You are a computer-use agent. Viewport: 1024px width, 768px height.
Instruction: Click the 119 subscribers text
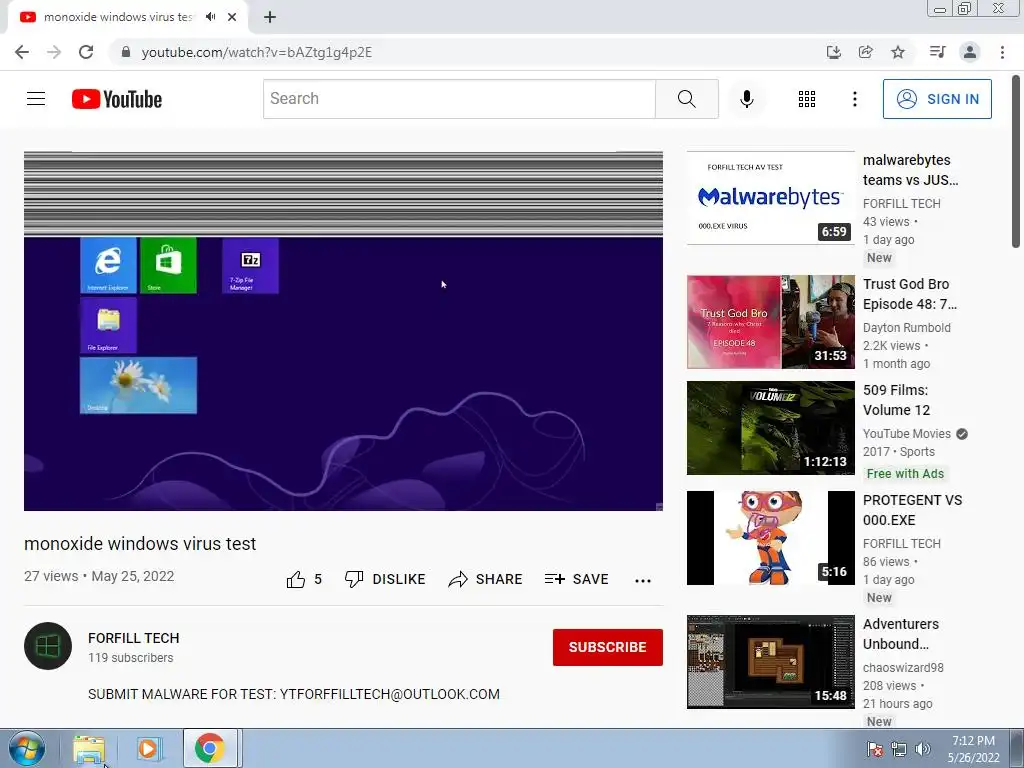131,658
